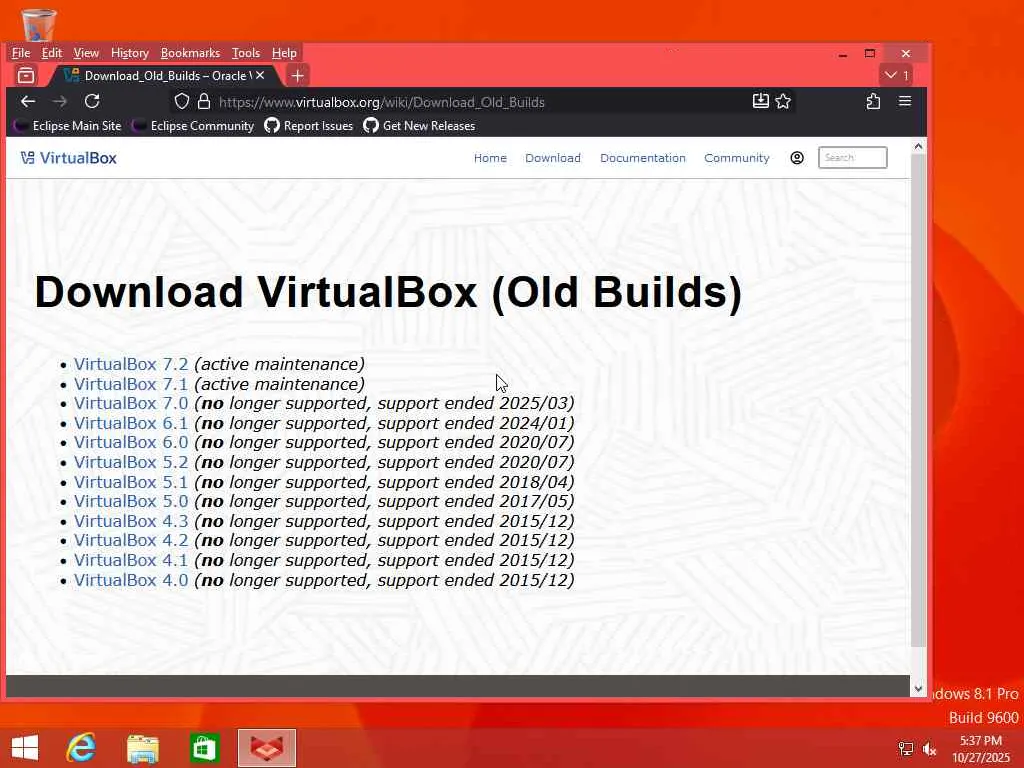The width and height of the screenshot is (1024, 768).
Task: Open the browser extensions puzzle icon
Action: point(873,101)
